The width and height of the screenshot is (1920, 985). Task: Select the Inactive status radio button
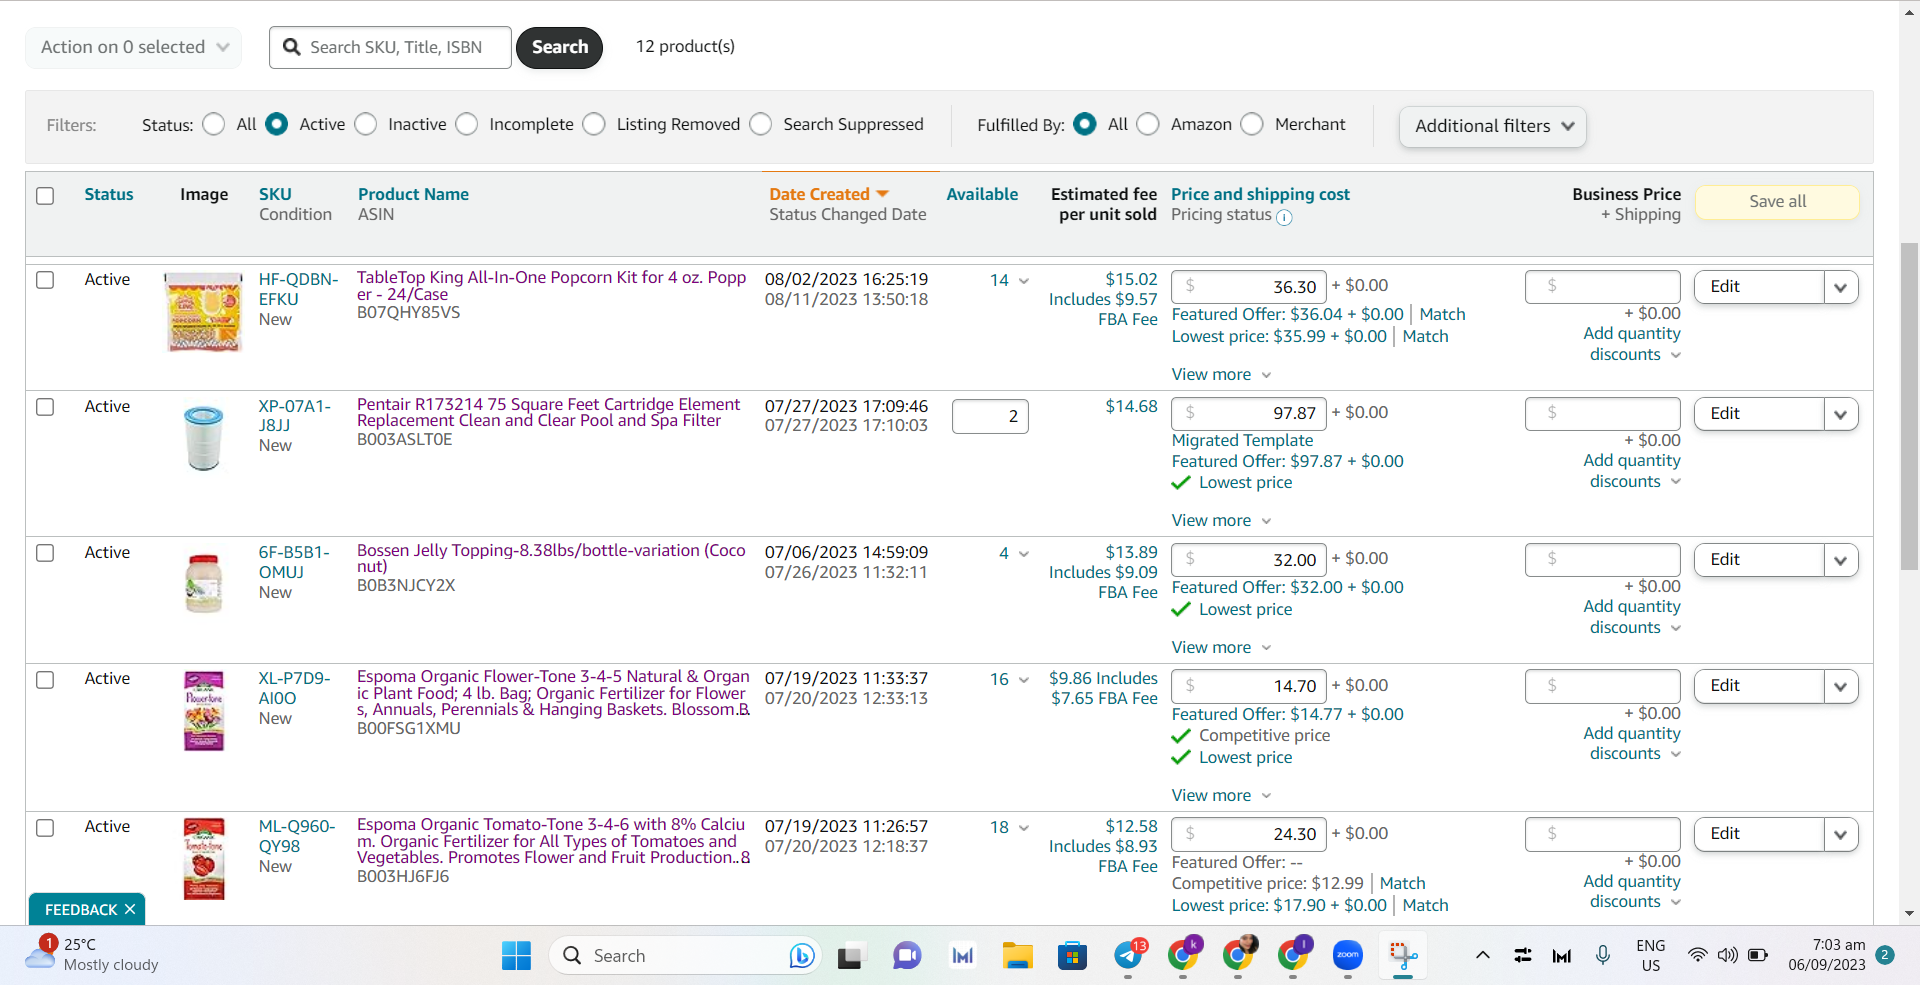366,124
